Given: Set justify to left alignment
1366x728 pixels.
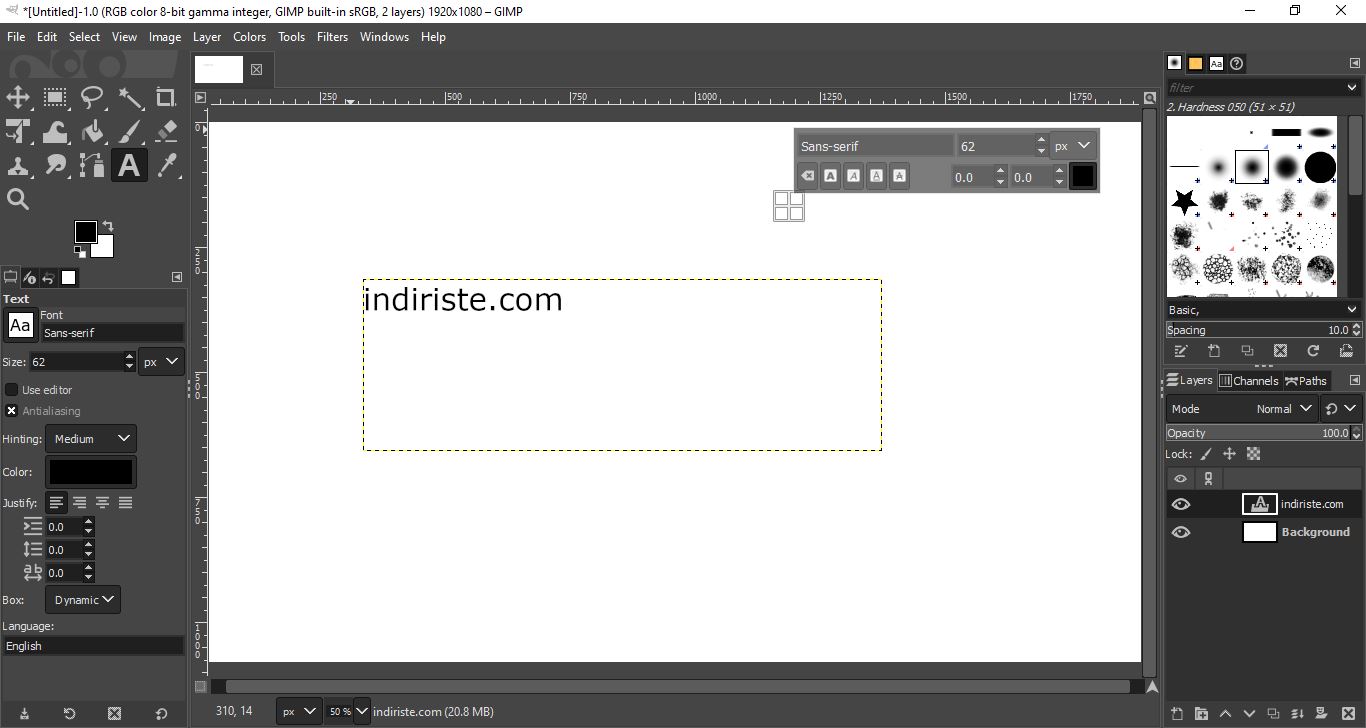Looking at the screenshot, I should 56,502.
